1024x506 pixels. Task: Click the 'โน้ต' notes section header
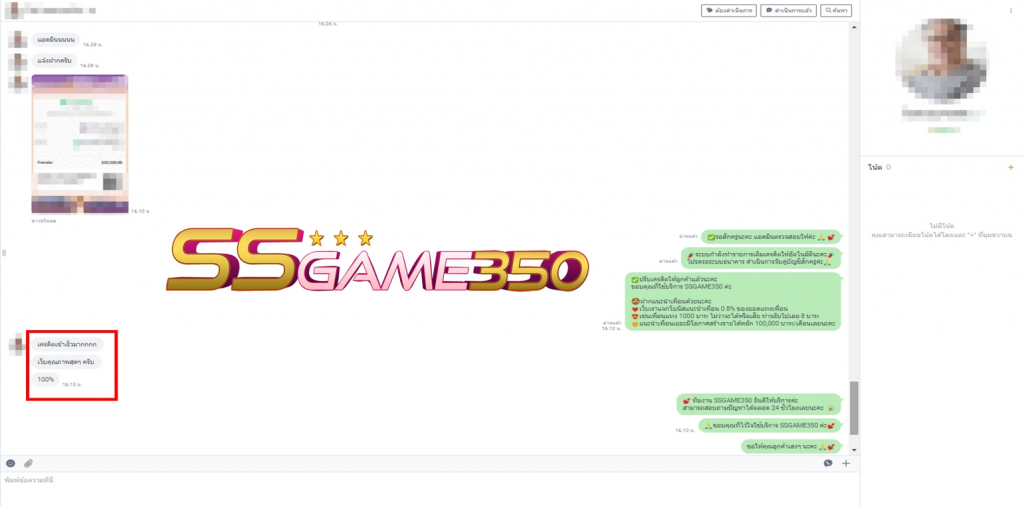[875, 167]
